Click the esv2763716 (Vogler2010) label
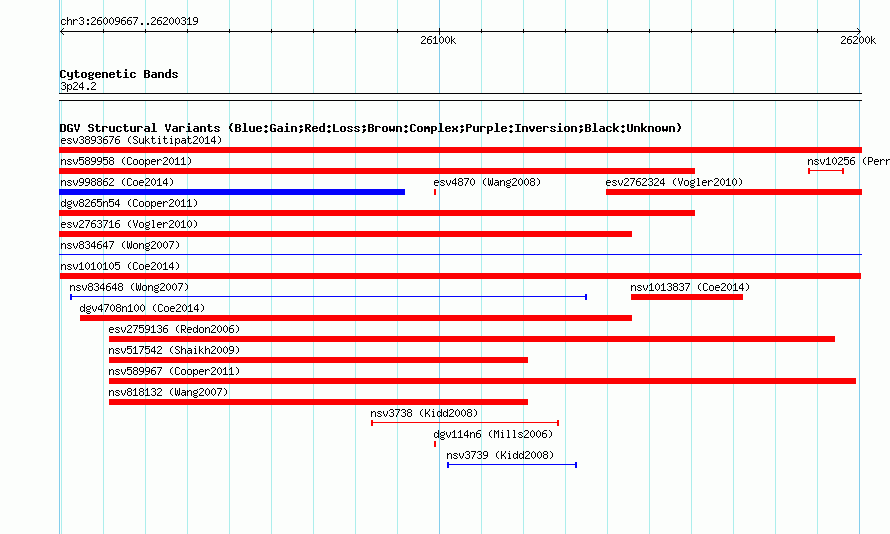The height and width of the screenshot is (534, 890). pos(129,224)
